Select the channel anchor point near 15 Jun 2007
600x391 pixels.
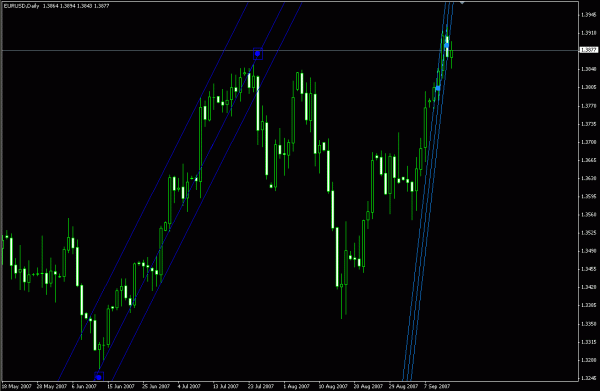coord(99,377)
